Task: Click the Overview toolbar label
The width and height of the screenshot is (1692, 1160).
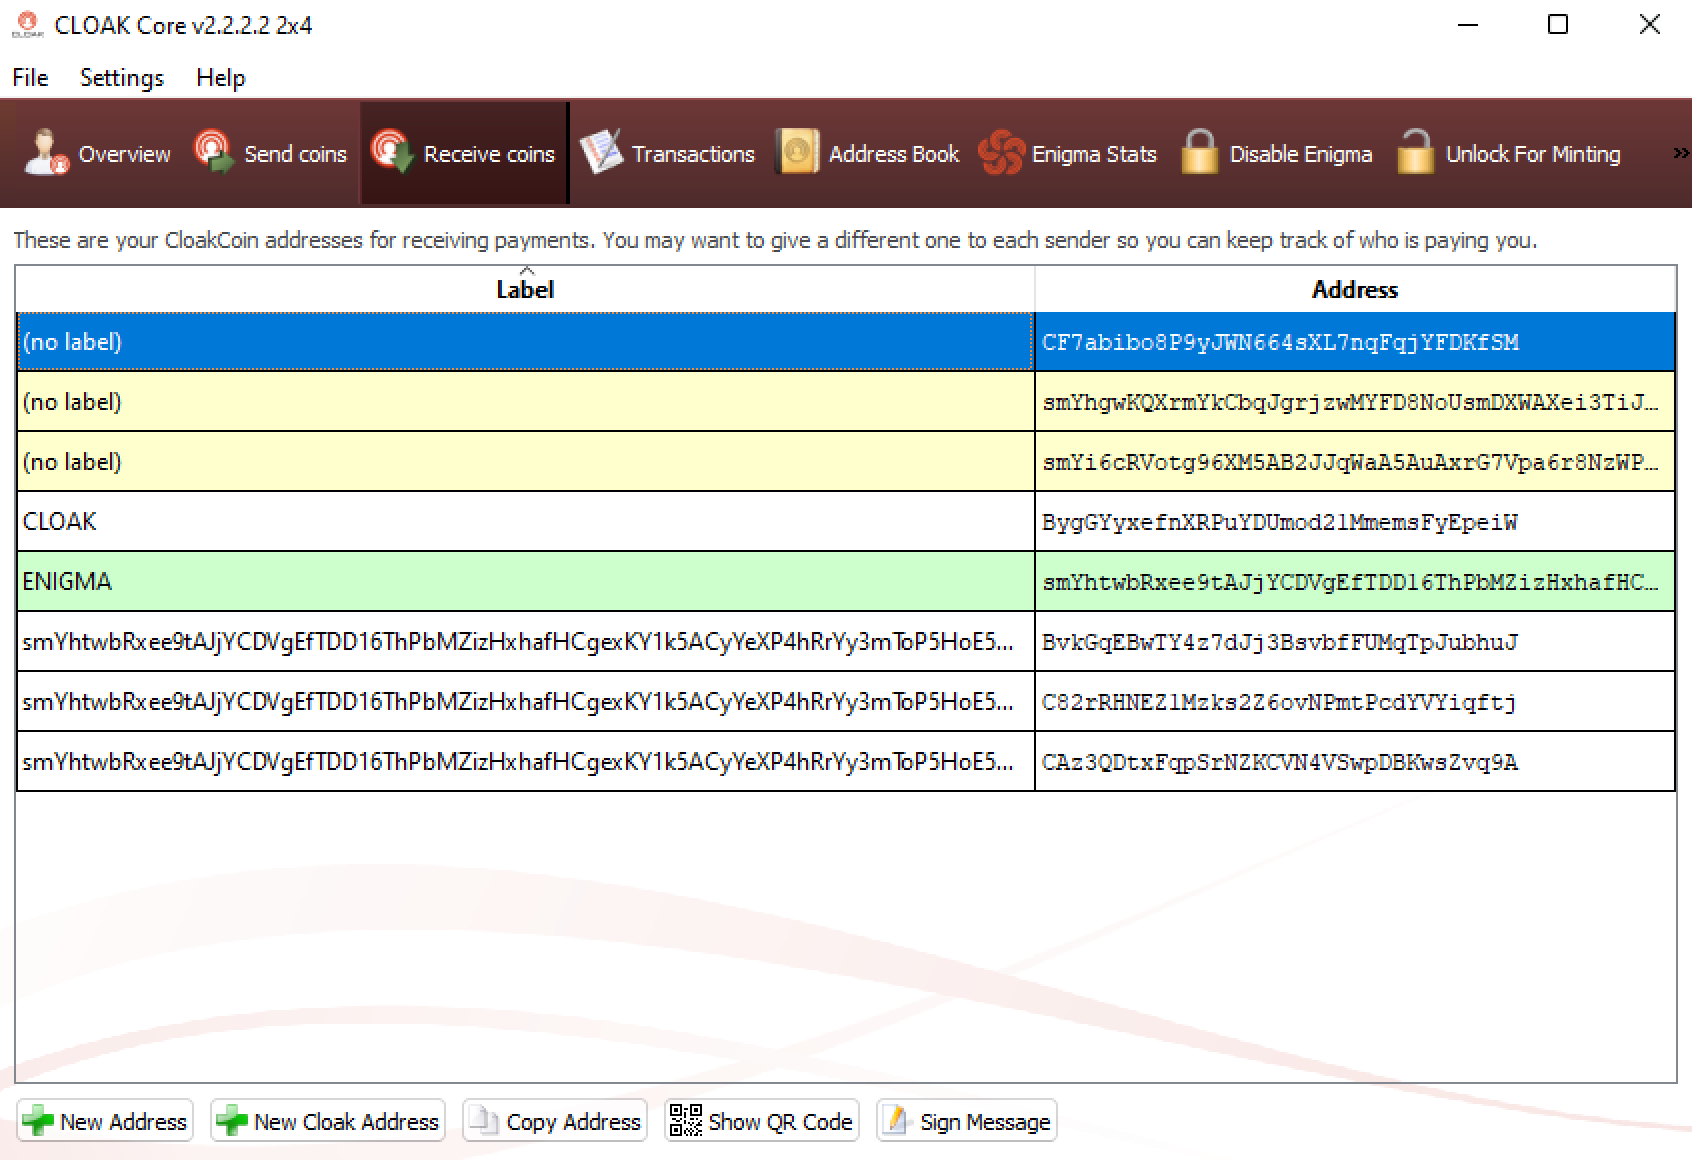Action: point(125,154)
